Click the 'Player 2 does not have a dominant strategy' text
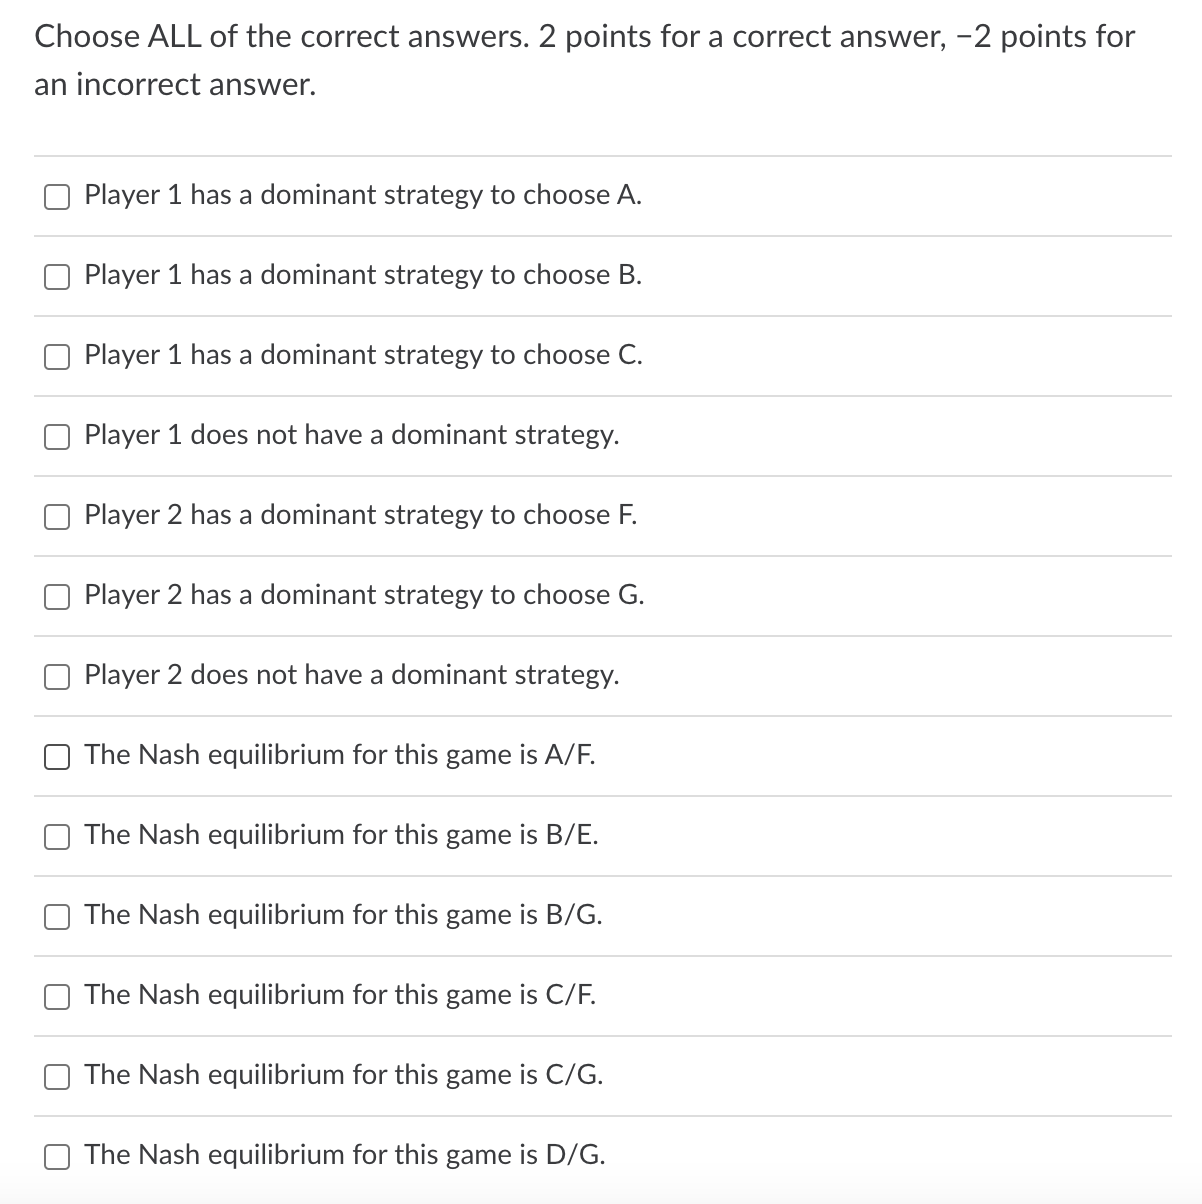 pos(352,676)
